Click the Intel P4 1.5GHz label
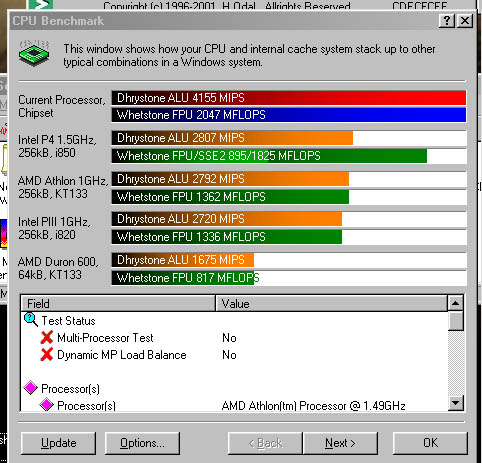Viewport: 482px width, 463px height. click(x=57, y=146)
